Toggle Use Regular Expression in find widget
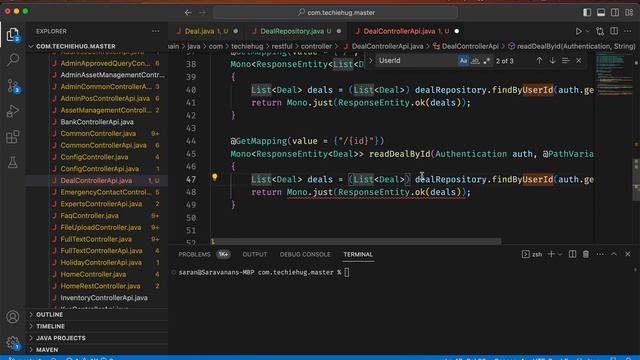Image resolution: width=640 pixels, height=360 pixels. pos(487,61)
